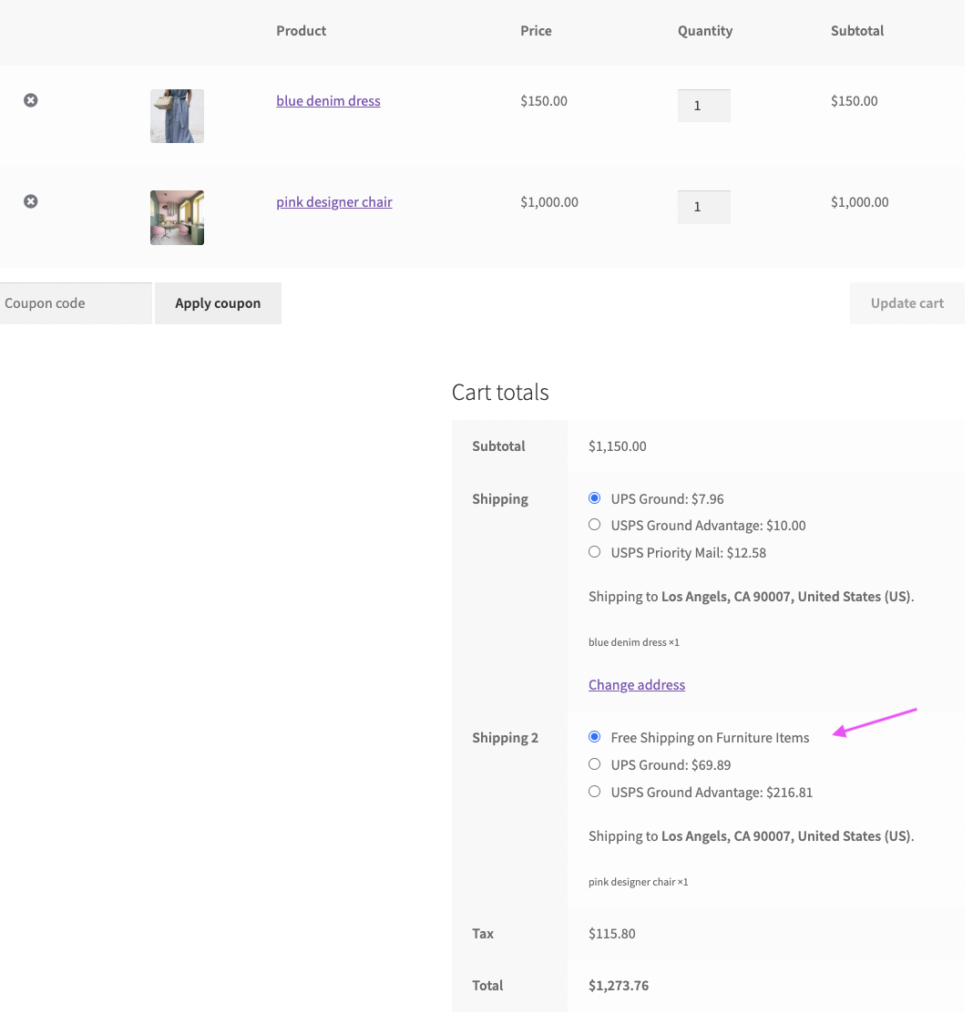This screenshot has height=1024, width=973.
Task: Remove pink designer chair from cart
Action: (31, 202)
